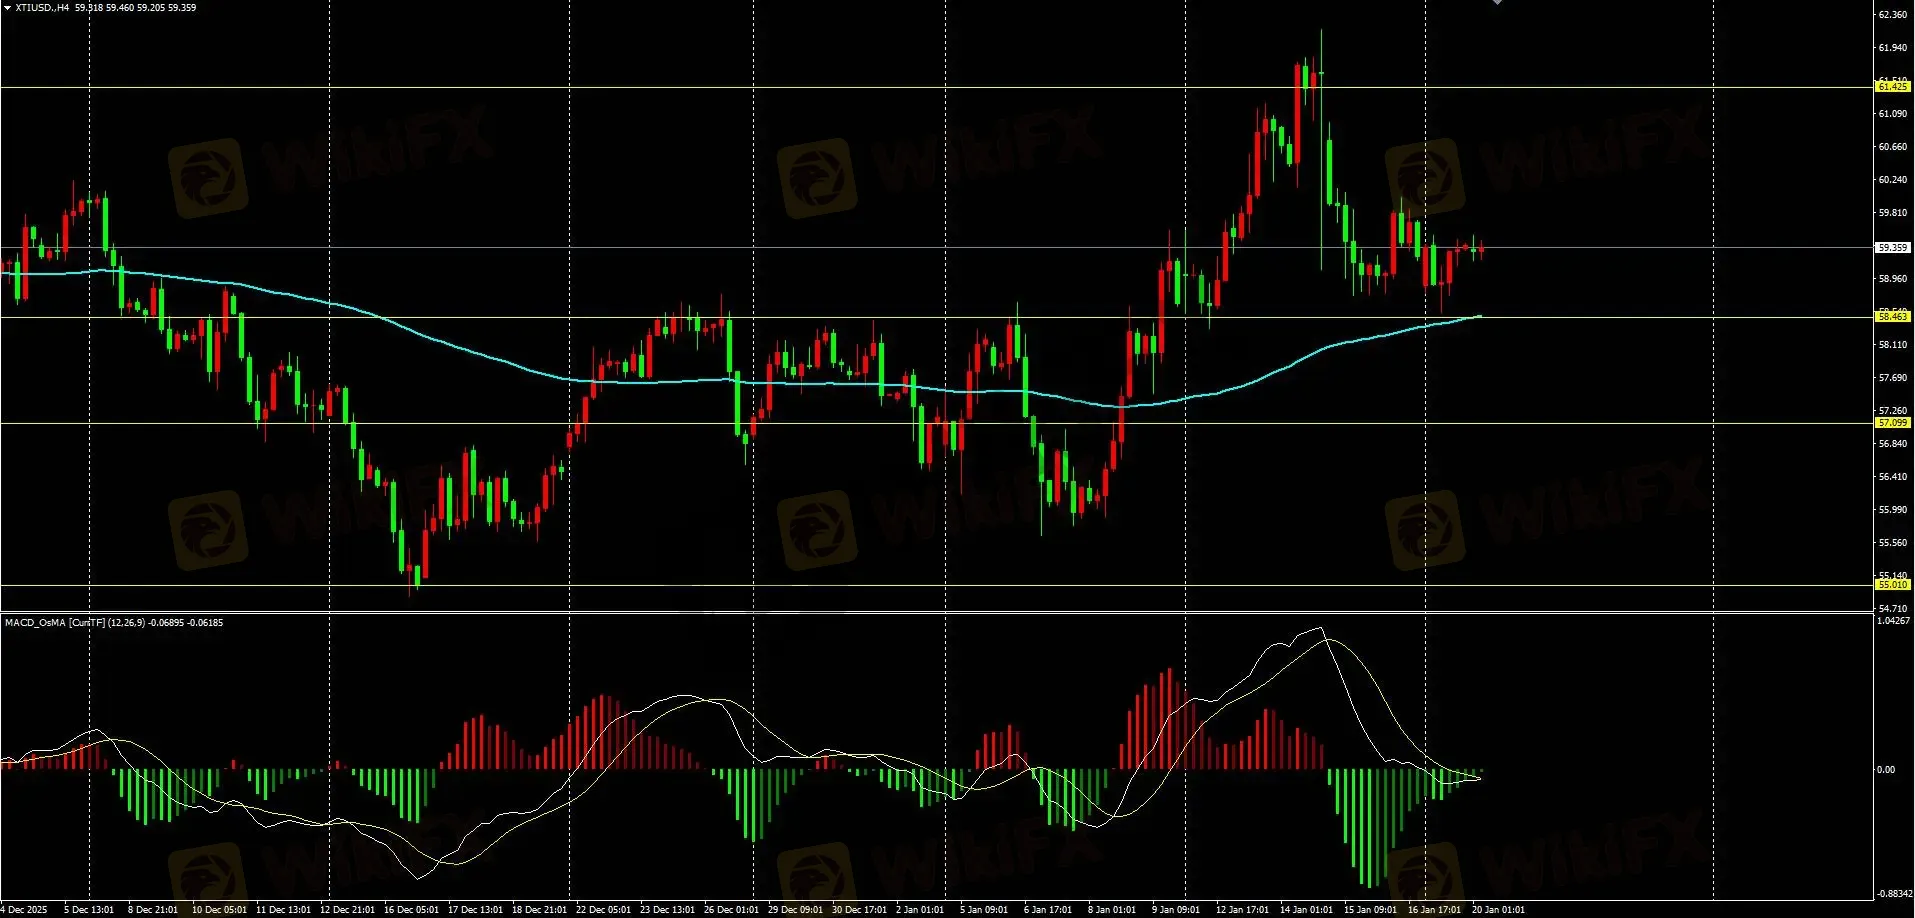The image size is (1915, 918).
Task: Click the 22 Dec 05:01 time axis label
Action: point(603,910)
